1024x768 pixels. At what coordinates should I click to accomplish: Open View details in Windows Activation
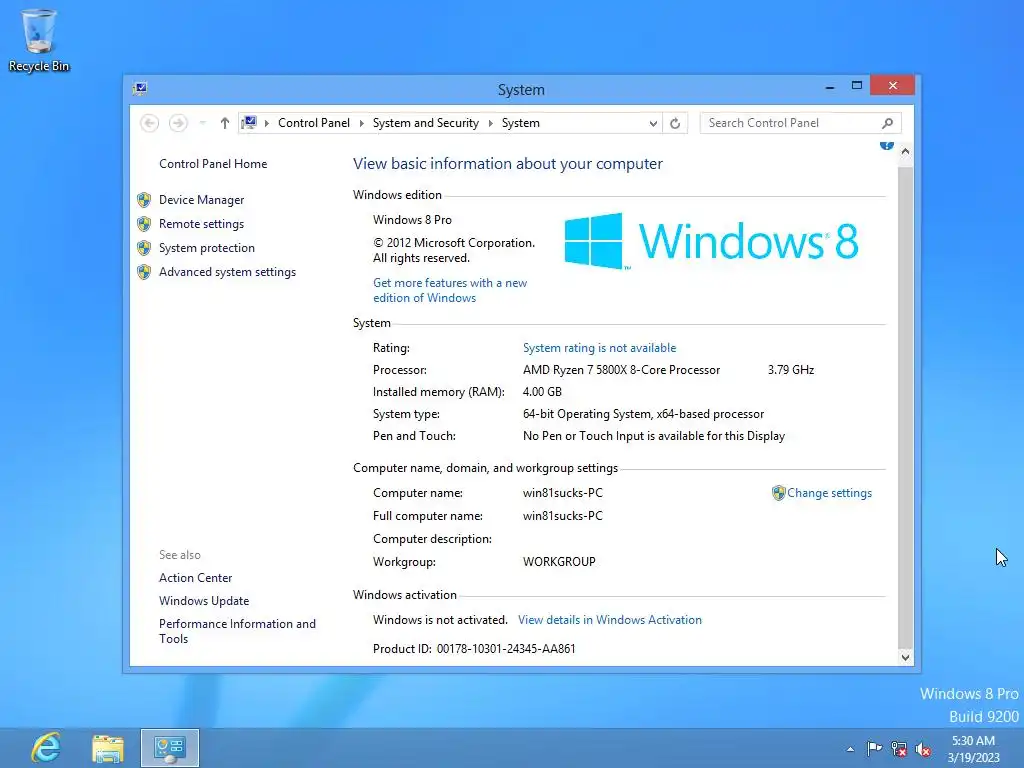(x=610, y=620)
